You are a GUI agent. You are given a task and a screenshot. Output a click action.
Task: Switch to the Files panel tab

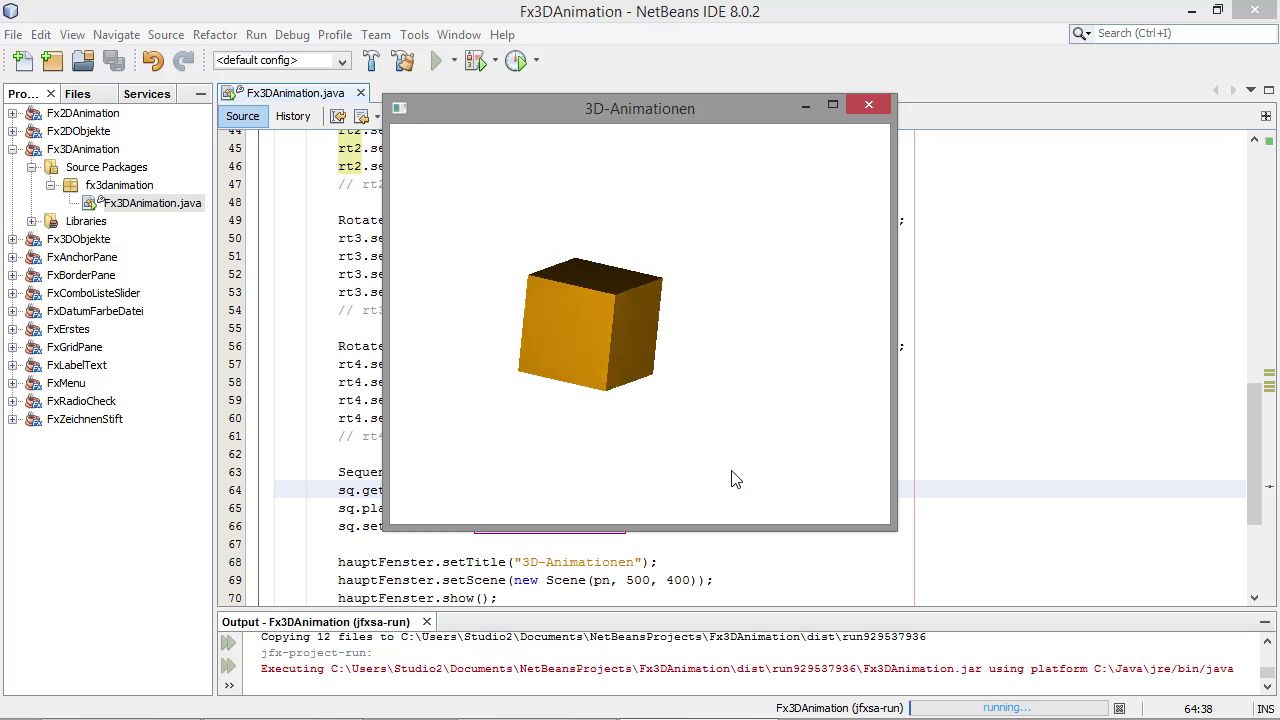click(x=77, y=94)
